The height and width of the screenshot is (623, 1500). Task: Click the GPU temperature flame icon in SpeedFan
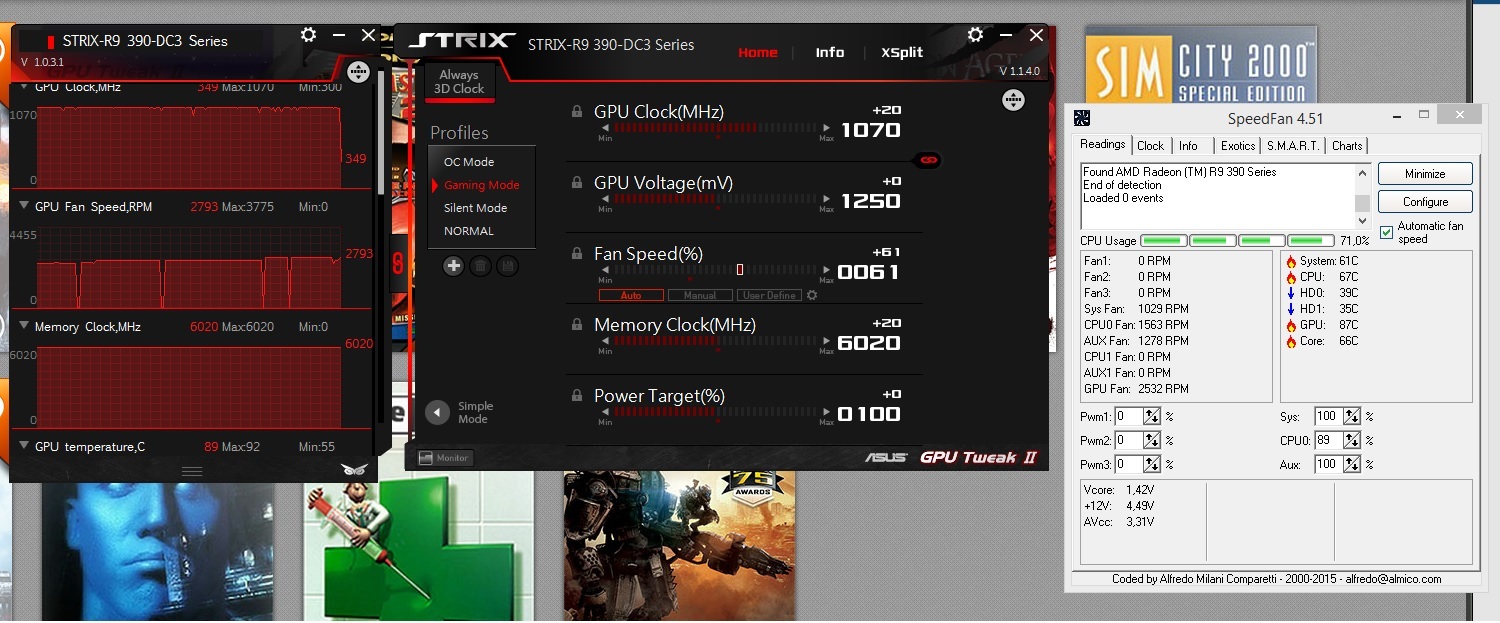[1291, 325]
